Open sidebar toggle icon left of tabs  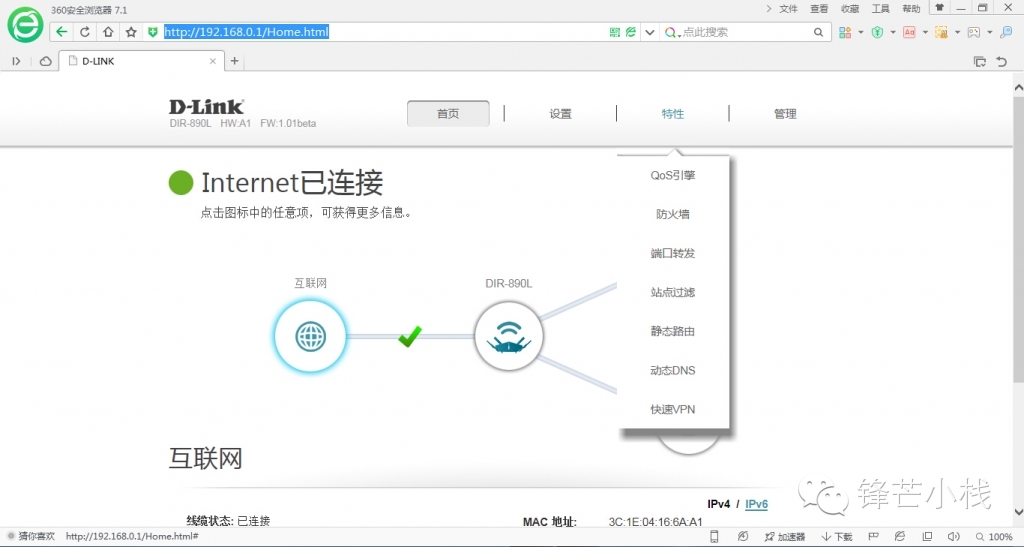click(16, 61)
